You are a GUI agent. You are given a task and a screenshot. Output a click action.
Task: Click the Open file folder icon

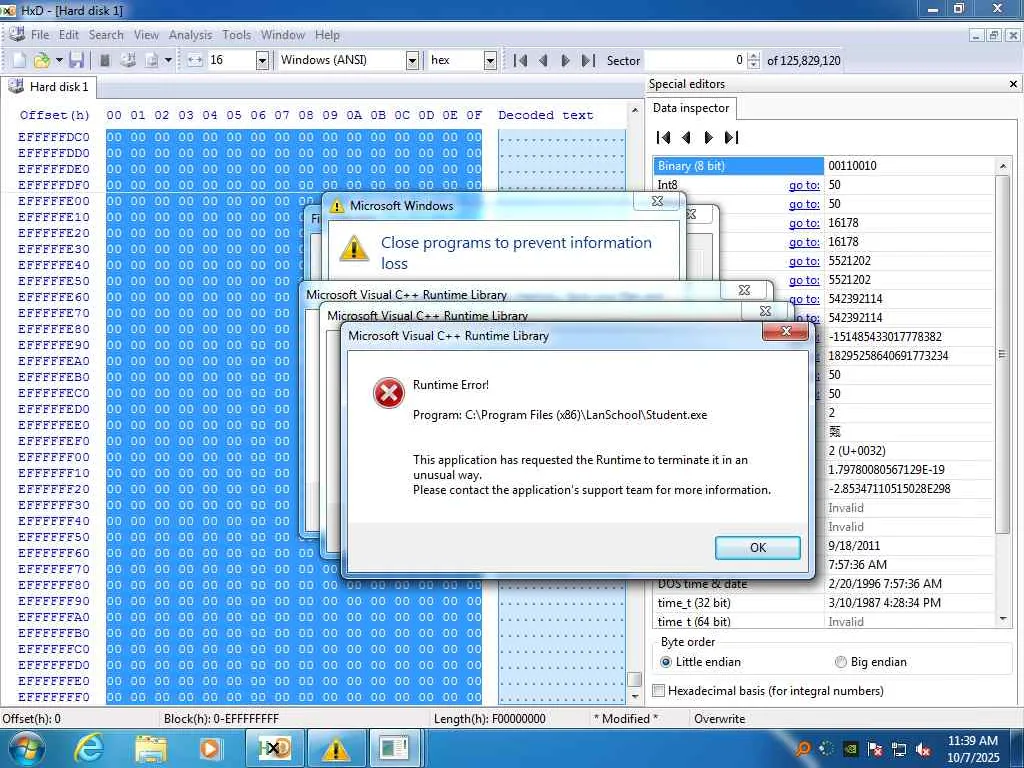coord(41,60)
